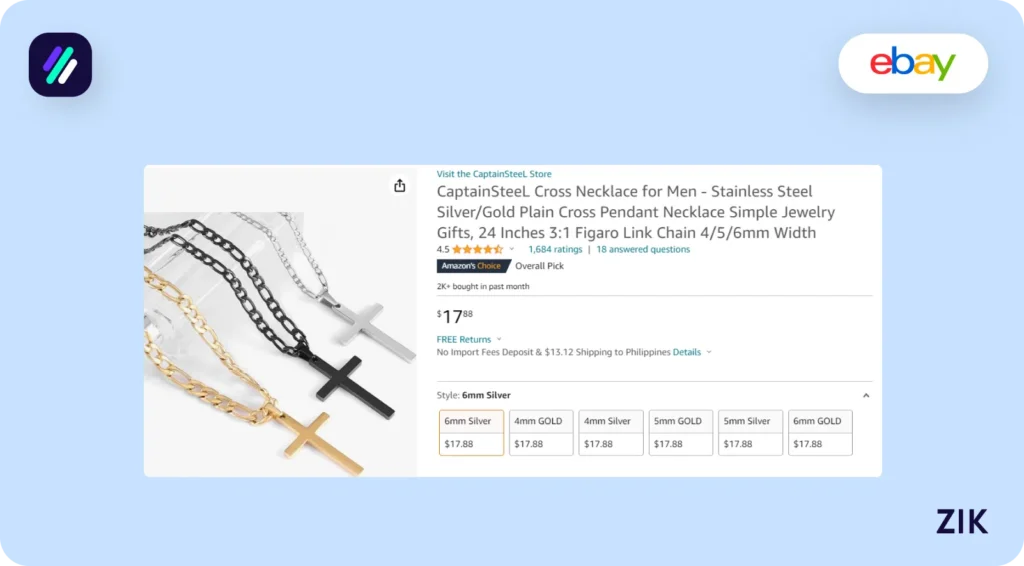
Task: Collapse the Style section chevron
Action: tap(866, 395)
